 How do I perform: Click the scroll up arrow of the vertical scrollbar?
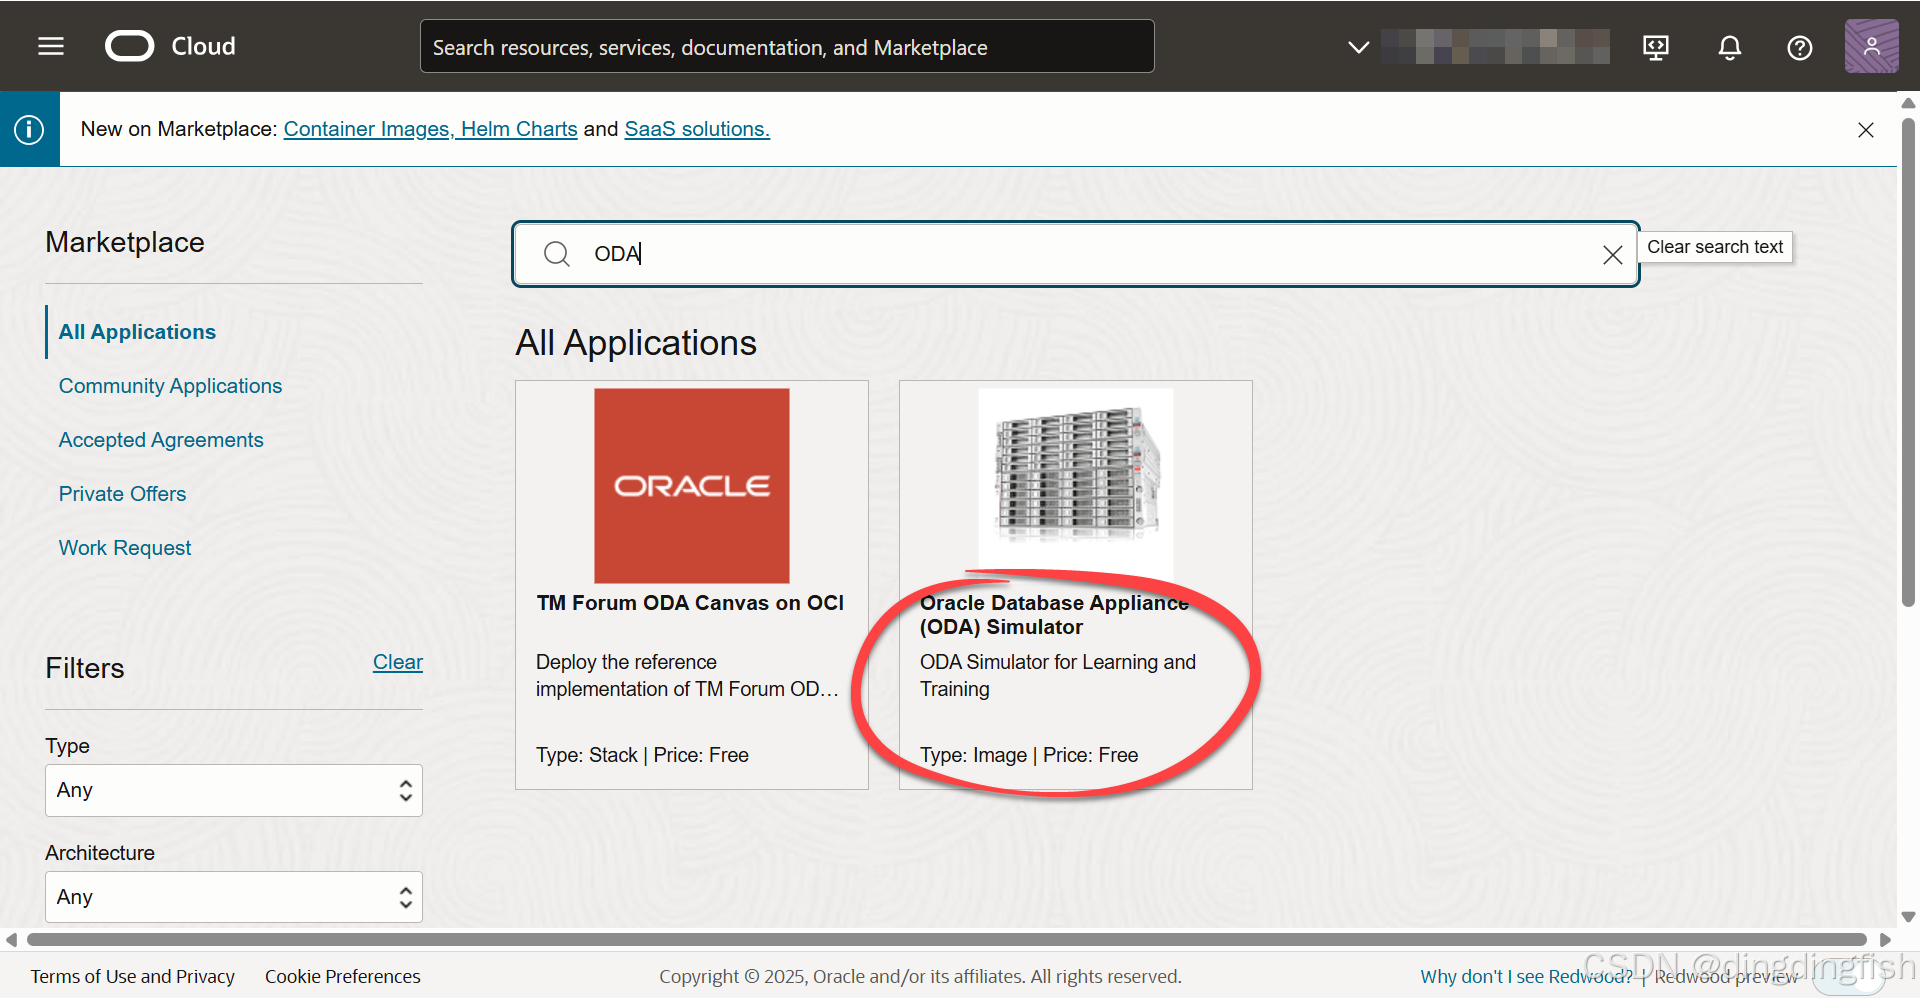pos(1908,103)
